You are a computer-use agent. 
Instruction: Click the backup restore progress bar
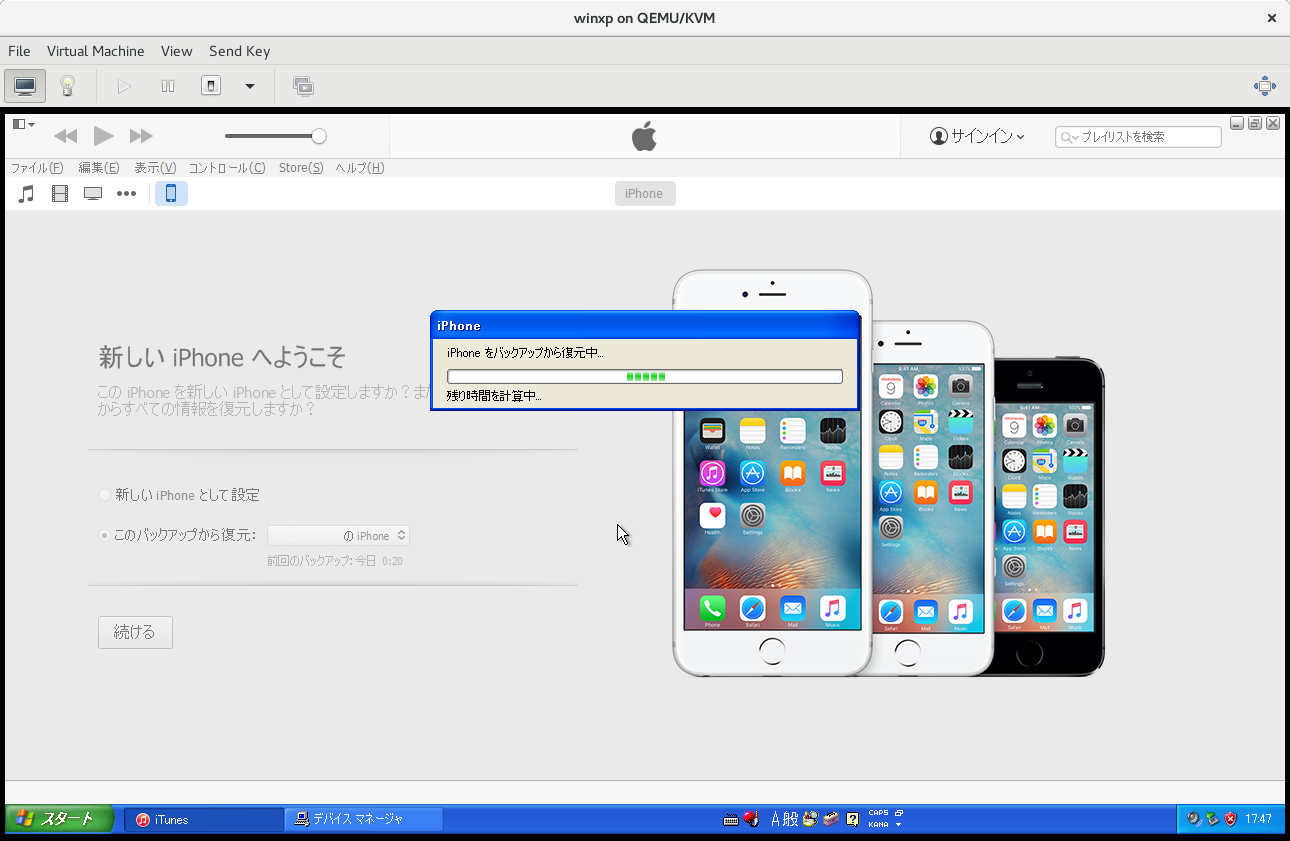645,376
